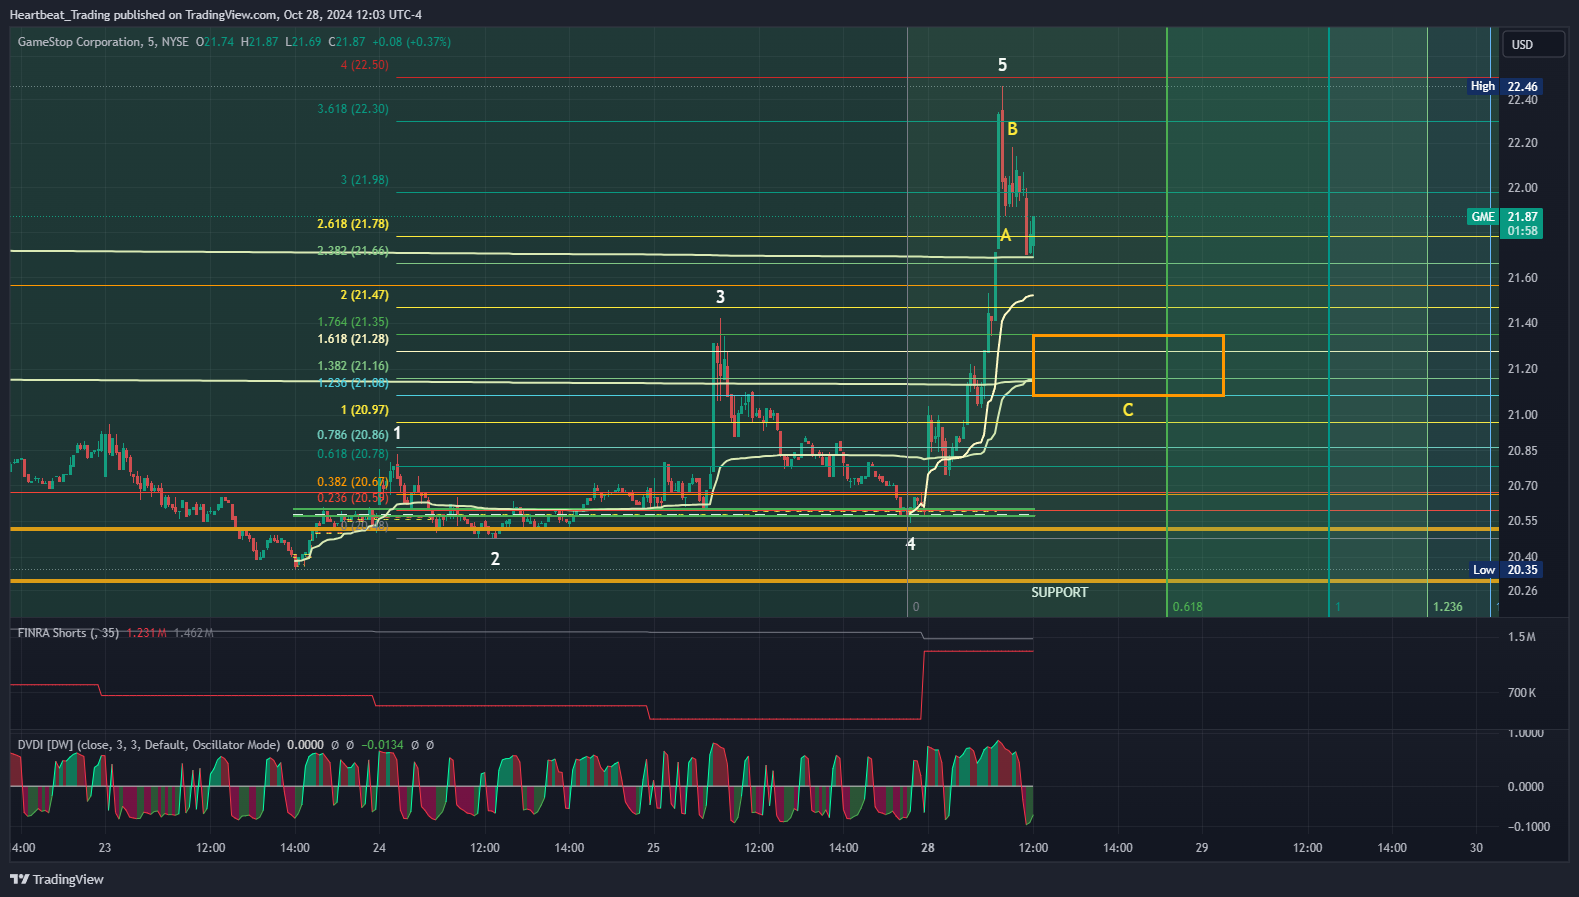Click date 25 on the time axis
The height and width of the screenshot is (897, 1579).
tap(653, 848)
